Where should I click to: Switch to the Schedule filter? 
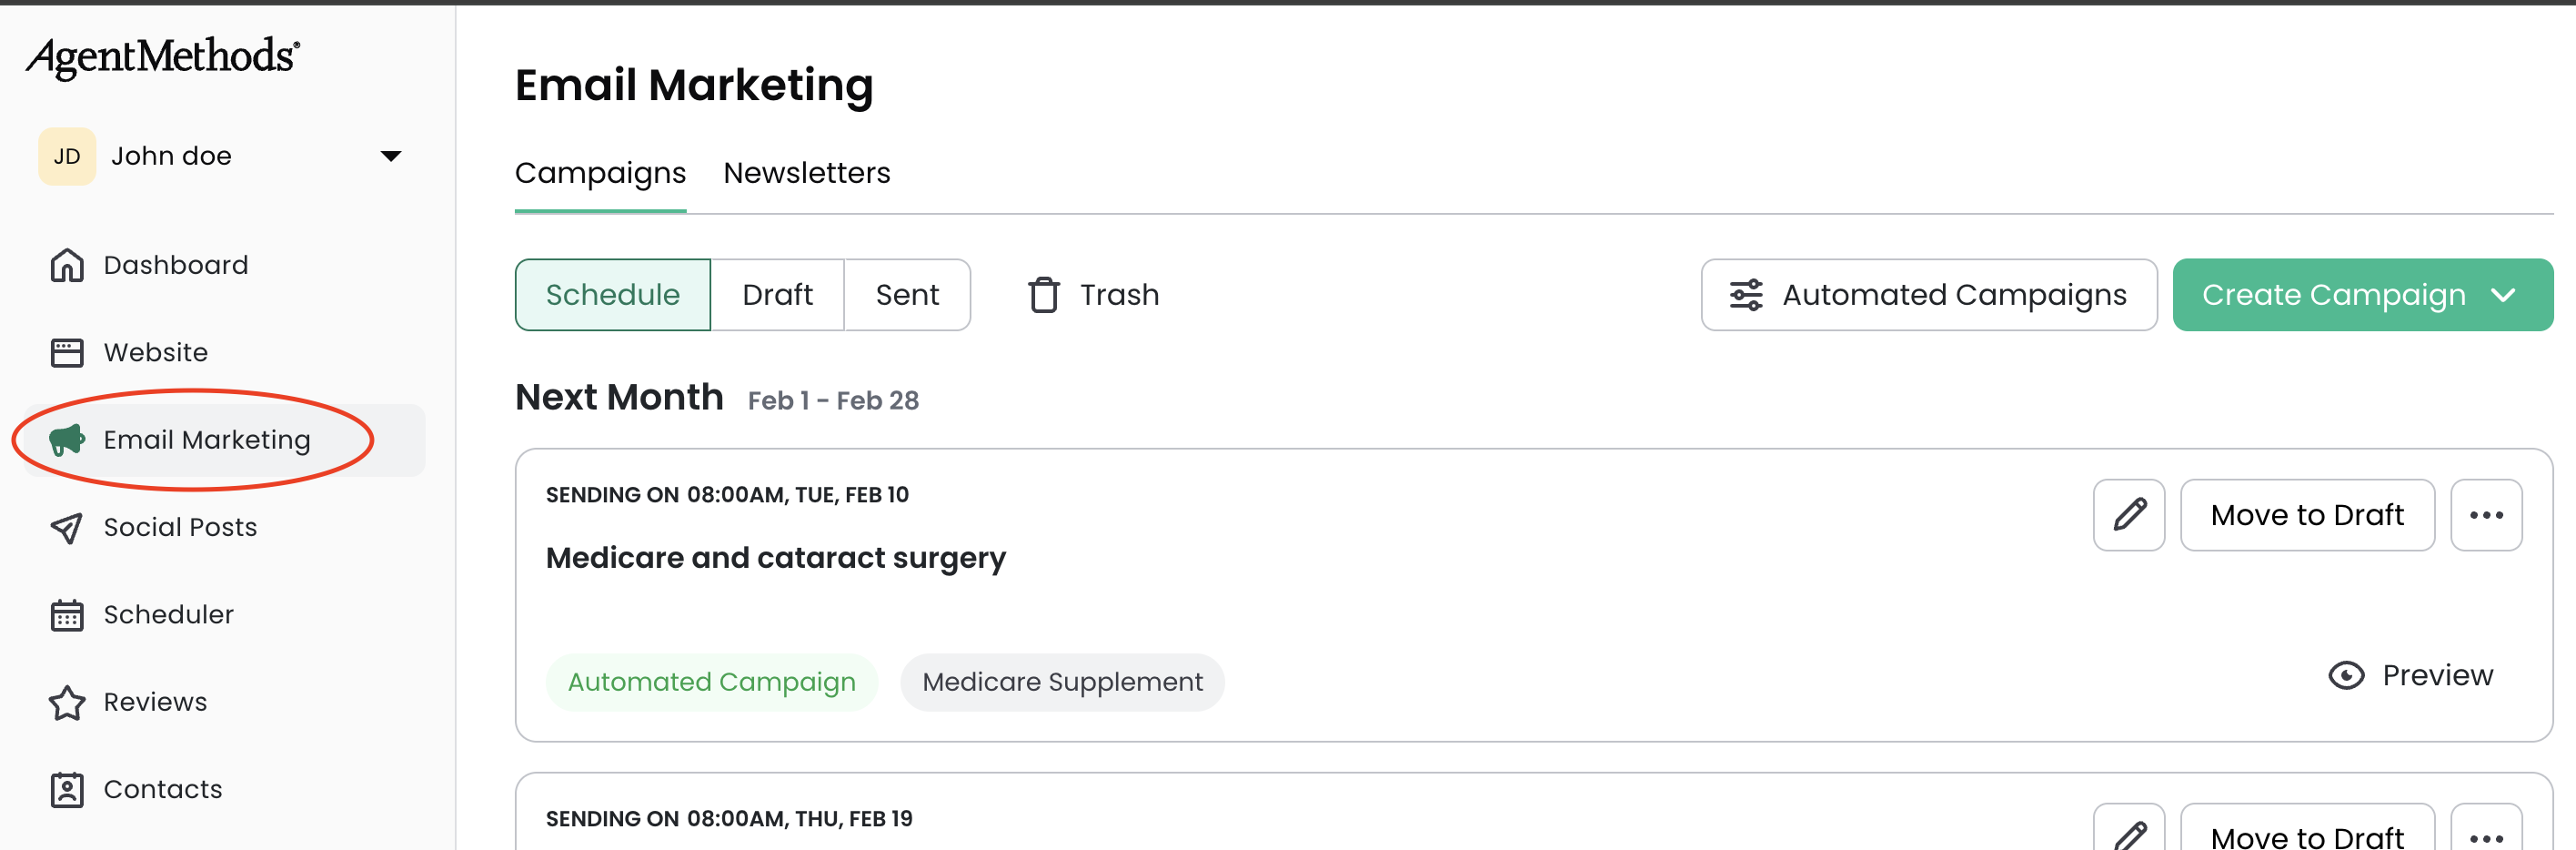coord(612,295)
